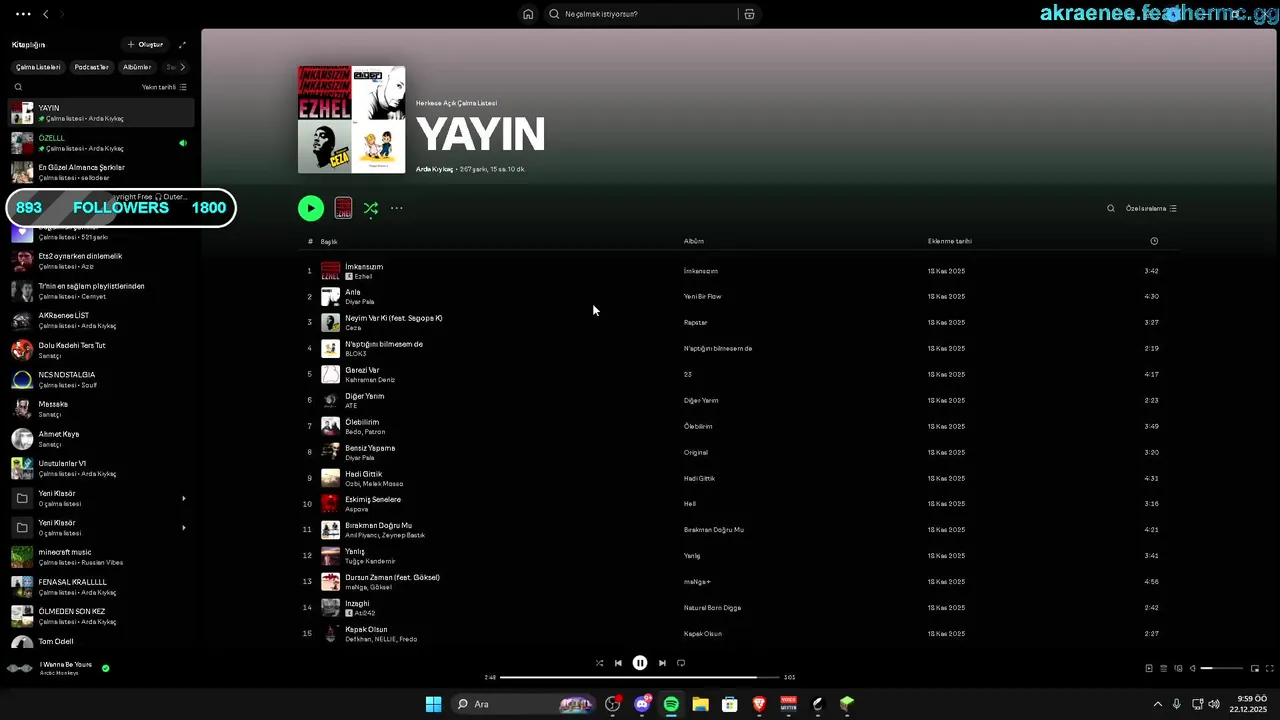Viewport: 1280px width, 720px height.
Task: Open Brave browser from the taskbar
Action: pyautogui.click(x=759, y=704)
